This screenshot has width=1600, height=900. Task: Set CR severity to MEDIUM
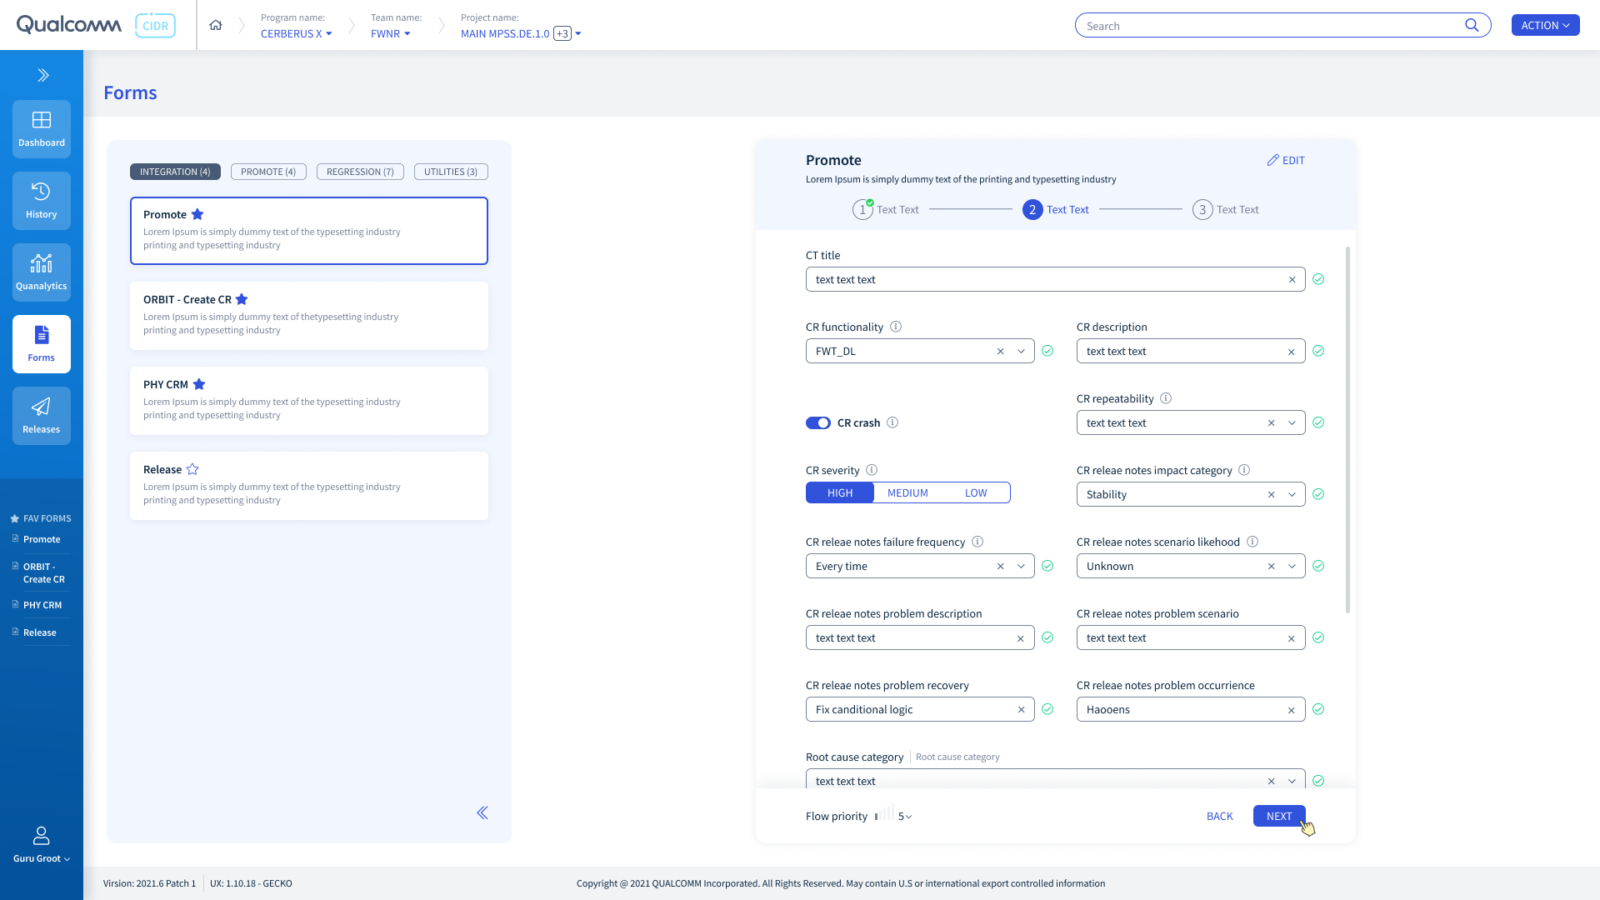click(x=908, y=493)
